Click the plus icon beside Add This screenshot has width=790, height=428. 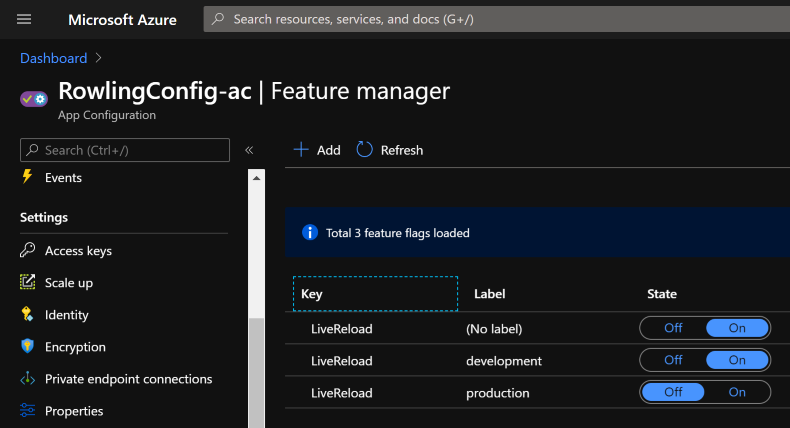pyautogui.click(x=301, y=150)
